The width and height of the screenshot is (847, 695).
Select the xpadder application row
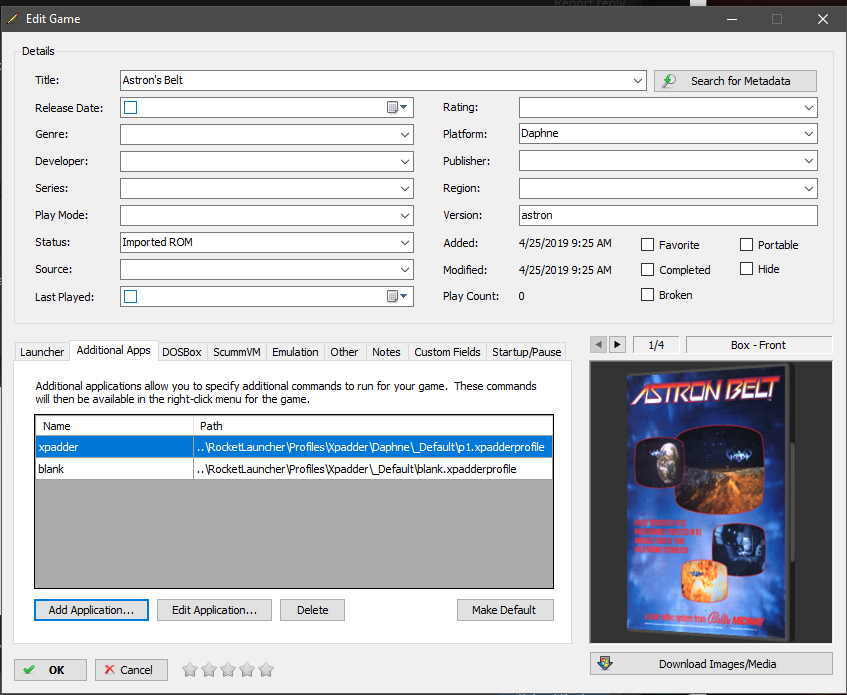[294, 447]
